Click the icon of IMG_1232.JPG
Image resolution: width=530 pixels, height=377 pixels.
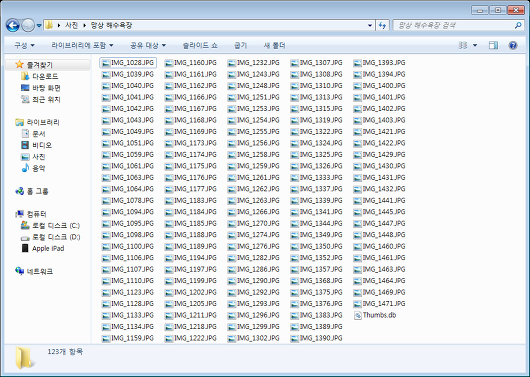point(232,63)
